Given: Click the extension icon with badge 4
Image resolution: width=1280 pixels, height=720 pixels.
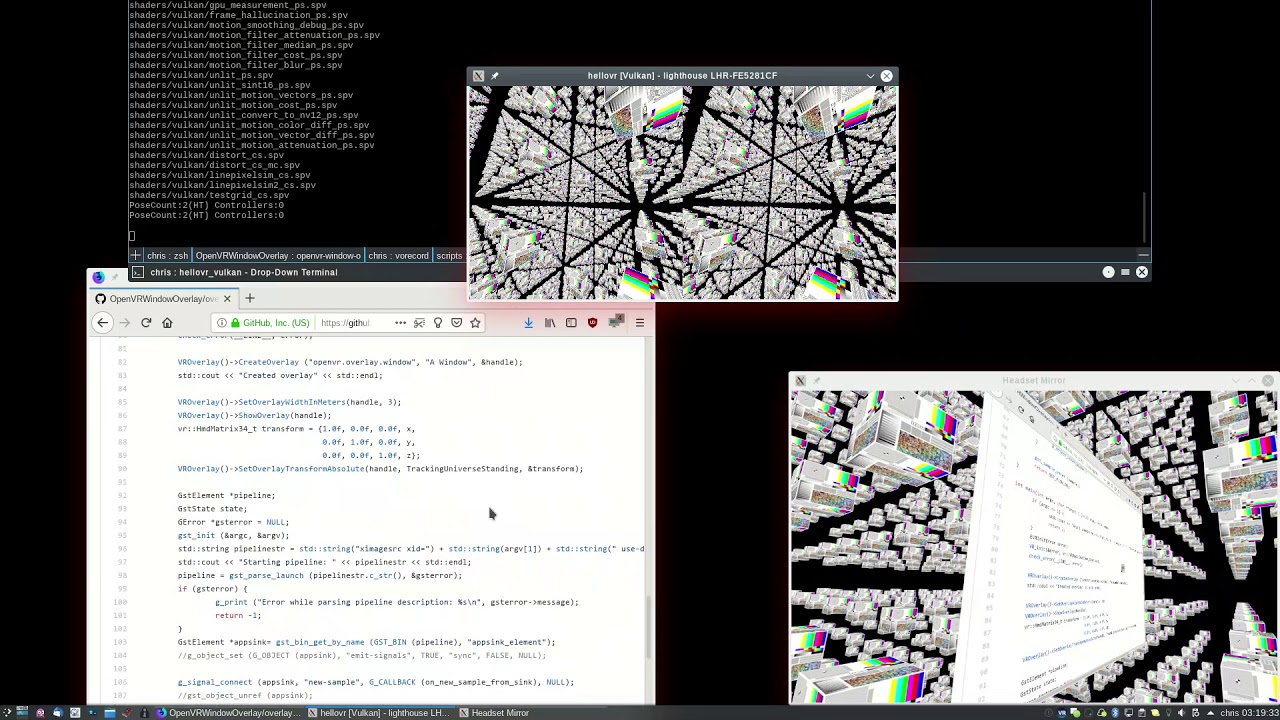Looking at the screenshot, I should (x=616, y=322).
